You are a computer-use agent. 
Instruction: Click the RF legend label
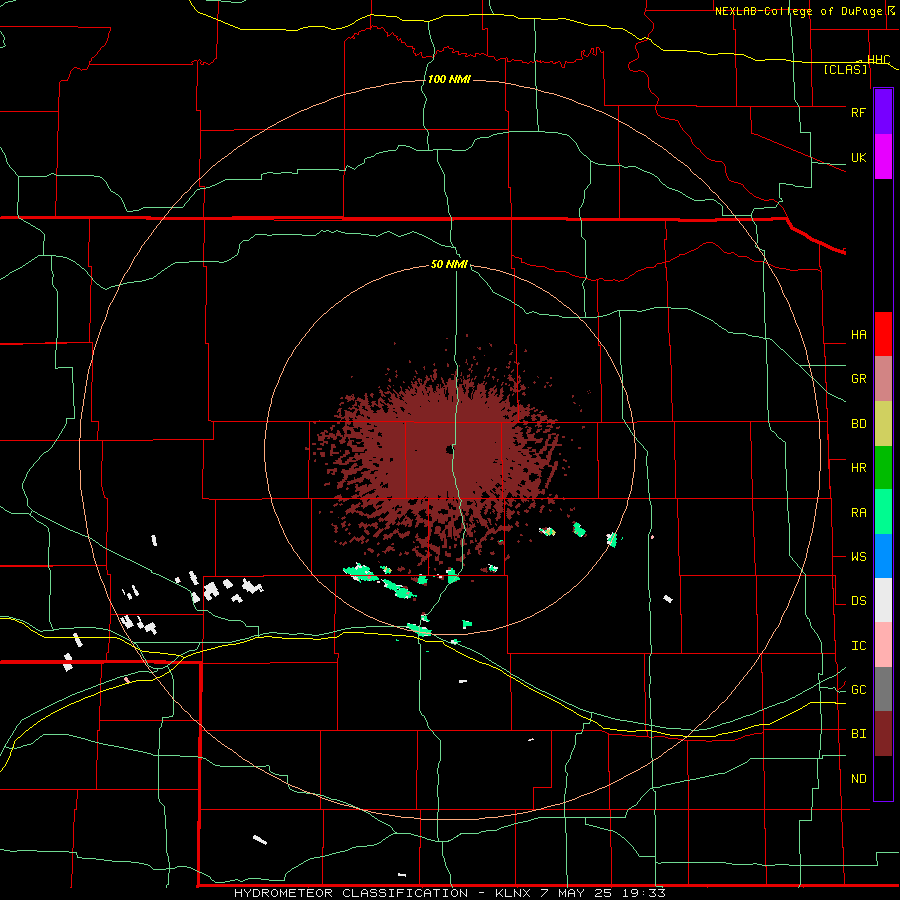coord(858,112)
